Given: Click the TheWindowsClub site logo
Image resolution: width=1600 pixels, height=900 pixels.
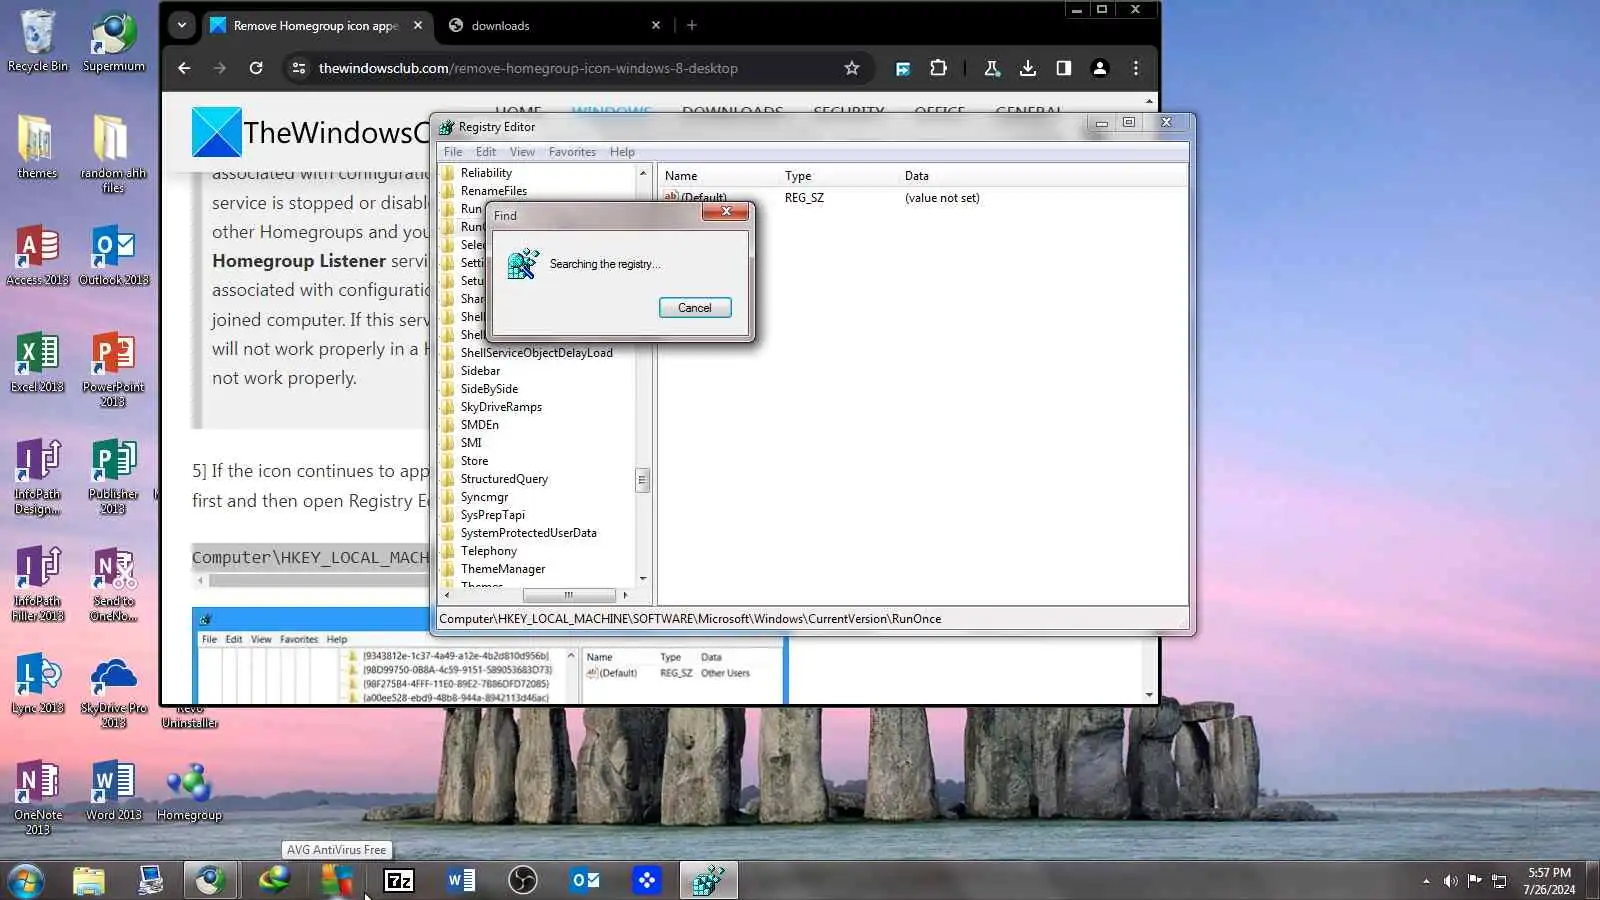Looking at the screenshot, I should tap(310, 132).
